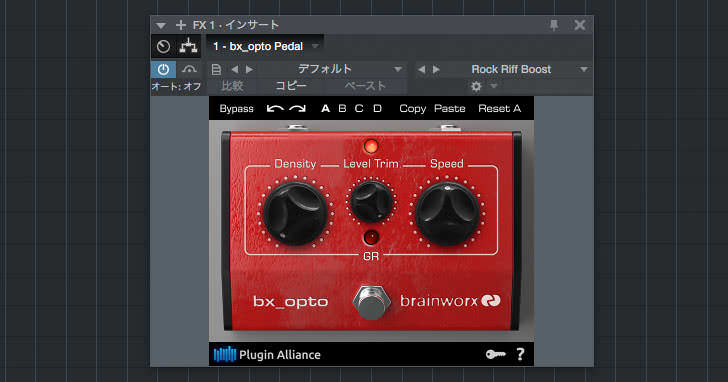Open the routing view icon
The width and height of the screenshot is (728, 382).
coord(188,46)
